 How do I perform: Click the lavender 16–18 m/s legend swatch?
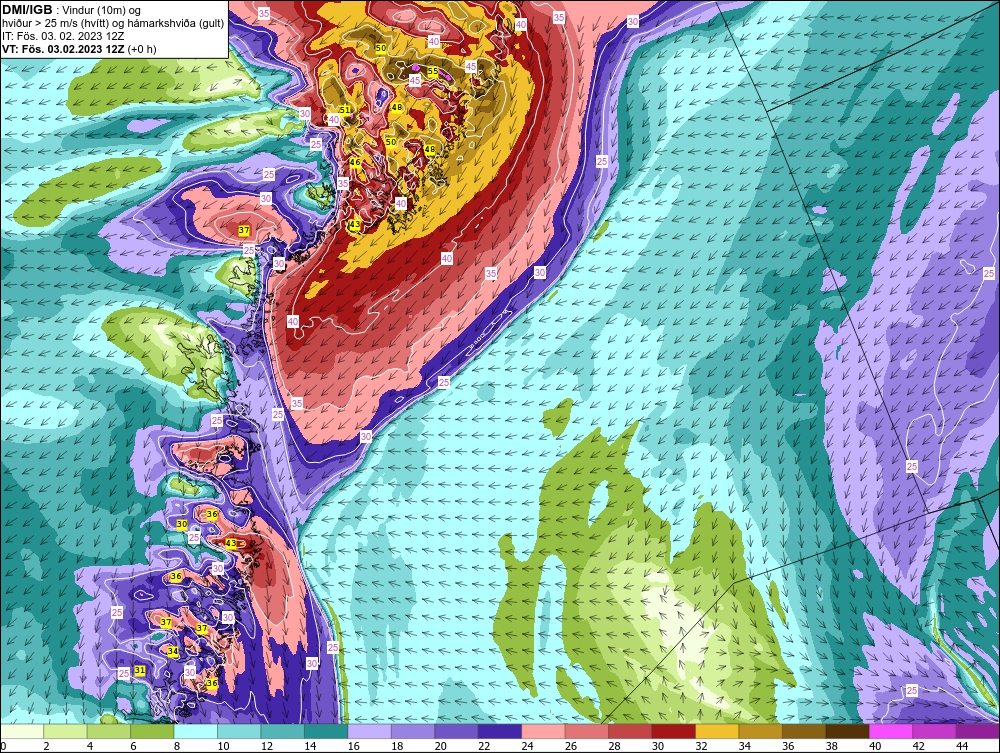coord(370,731)
